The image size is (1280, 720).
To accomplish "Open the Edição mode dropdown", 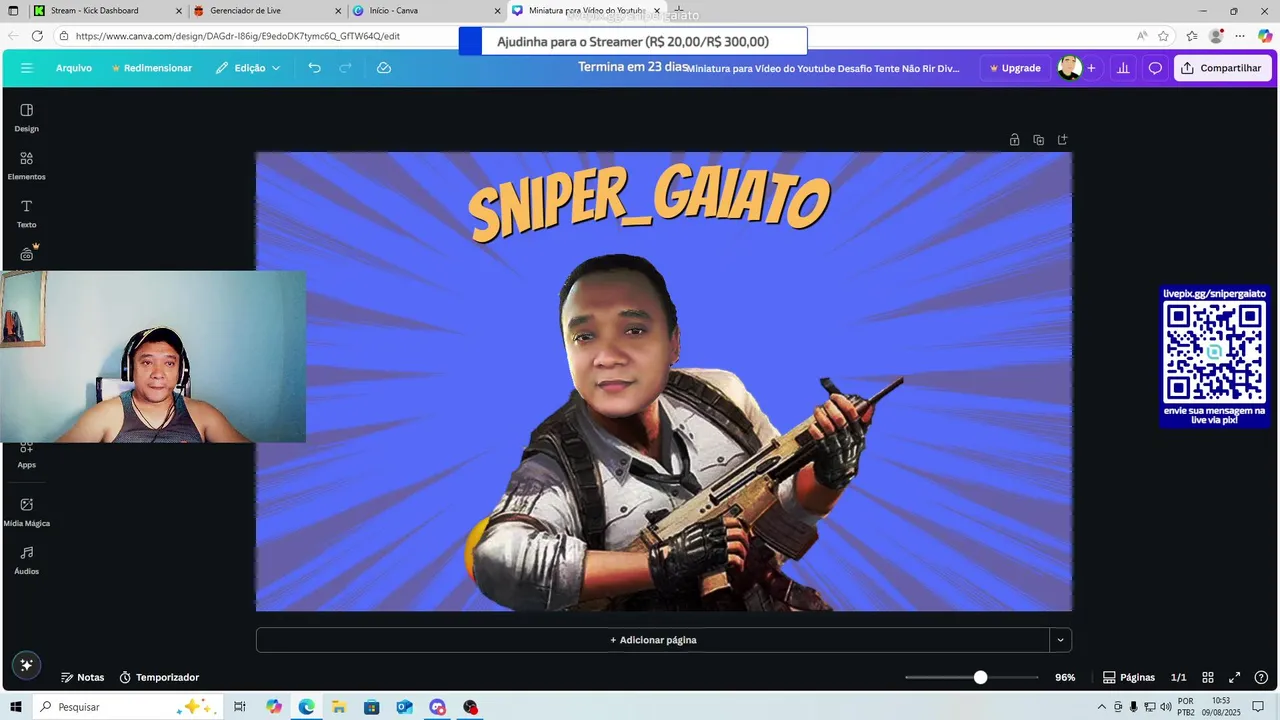I will click(x=248, y=68).
